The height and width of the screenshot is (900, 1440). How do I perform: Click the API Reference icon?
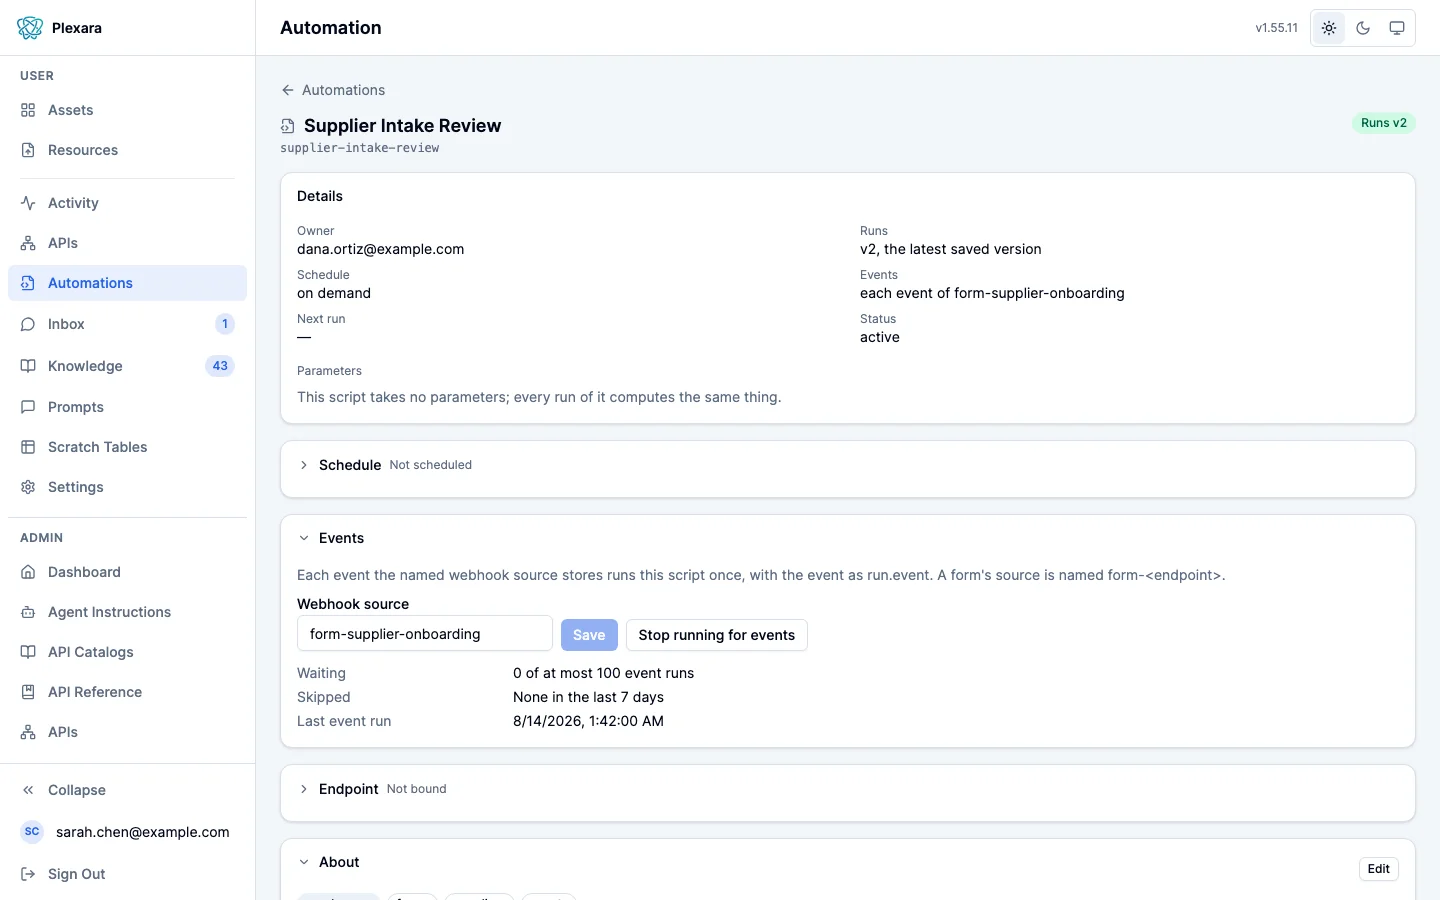(28, 692)
